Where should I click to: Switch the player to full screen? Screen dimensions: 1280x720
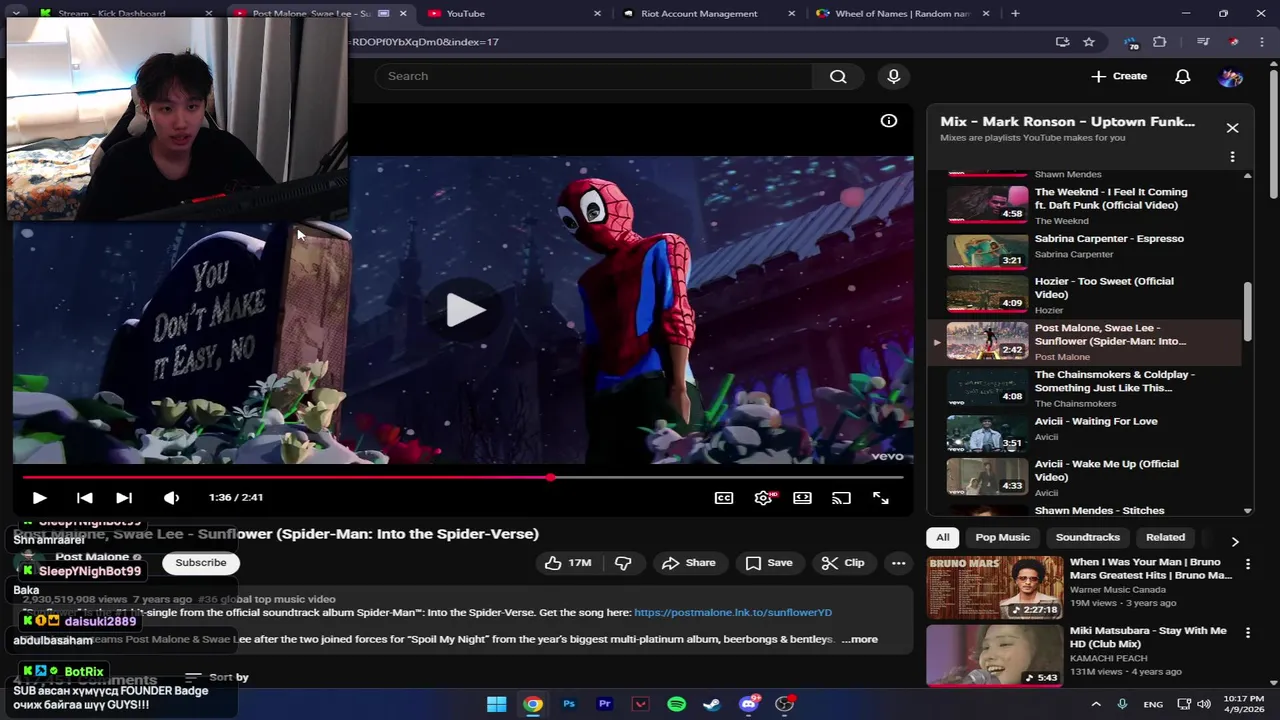[880, 497]
